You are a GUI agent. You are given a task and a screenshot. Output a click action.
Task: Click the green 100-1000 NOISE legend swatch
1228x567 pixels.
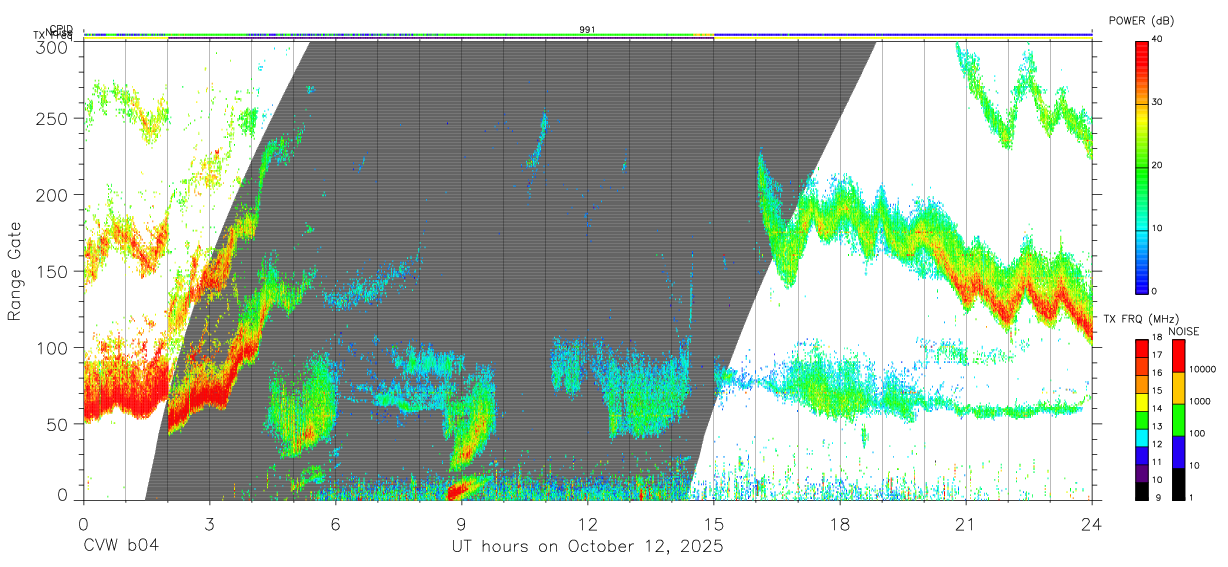tap(1177, 419)
